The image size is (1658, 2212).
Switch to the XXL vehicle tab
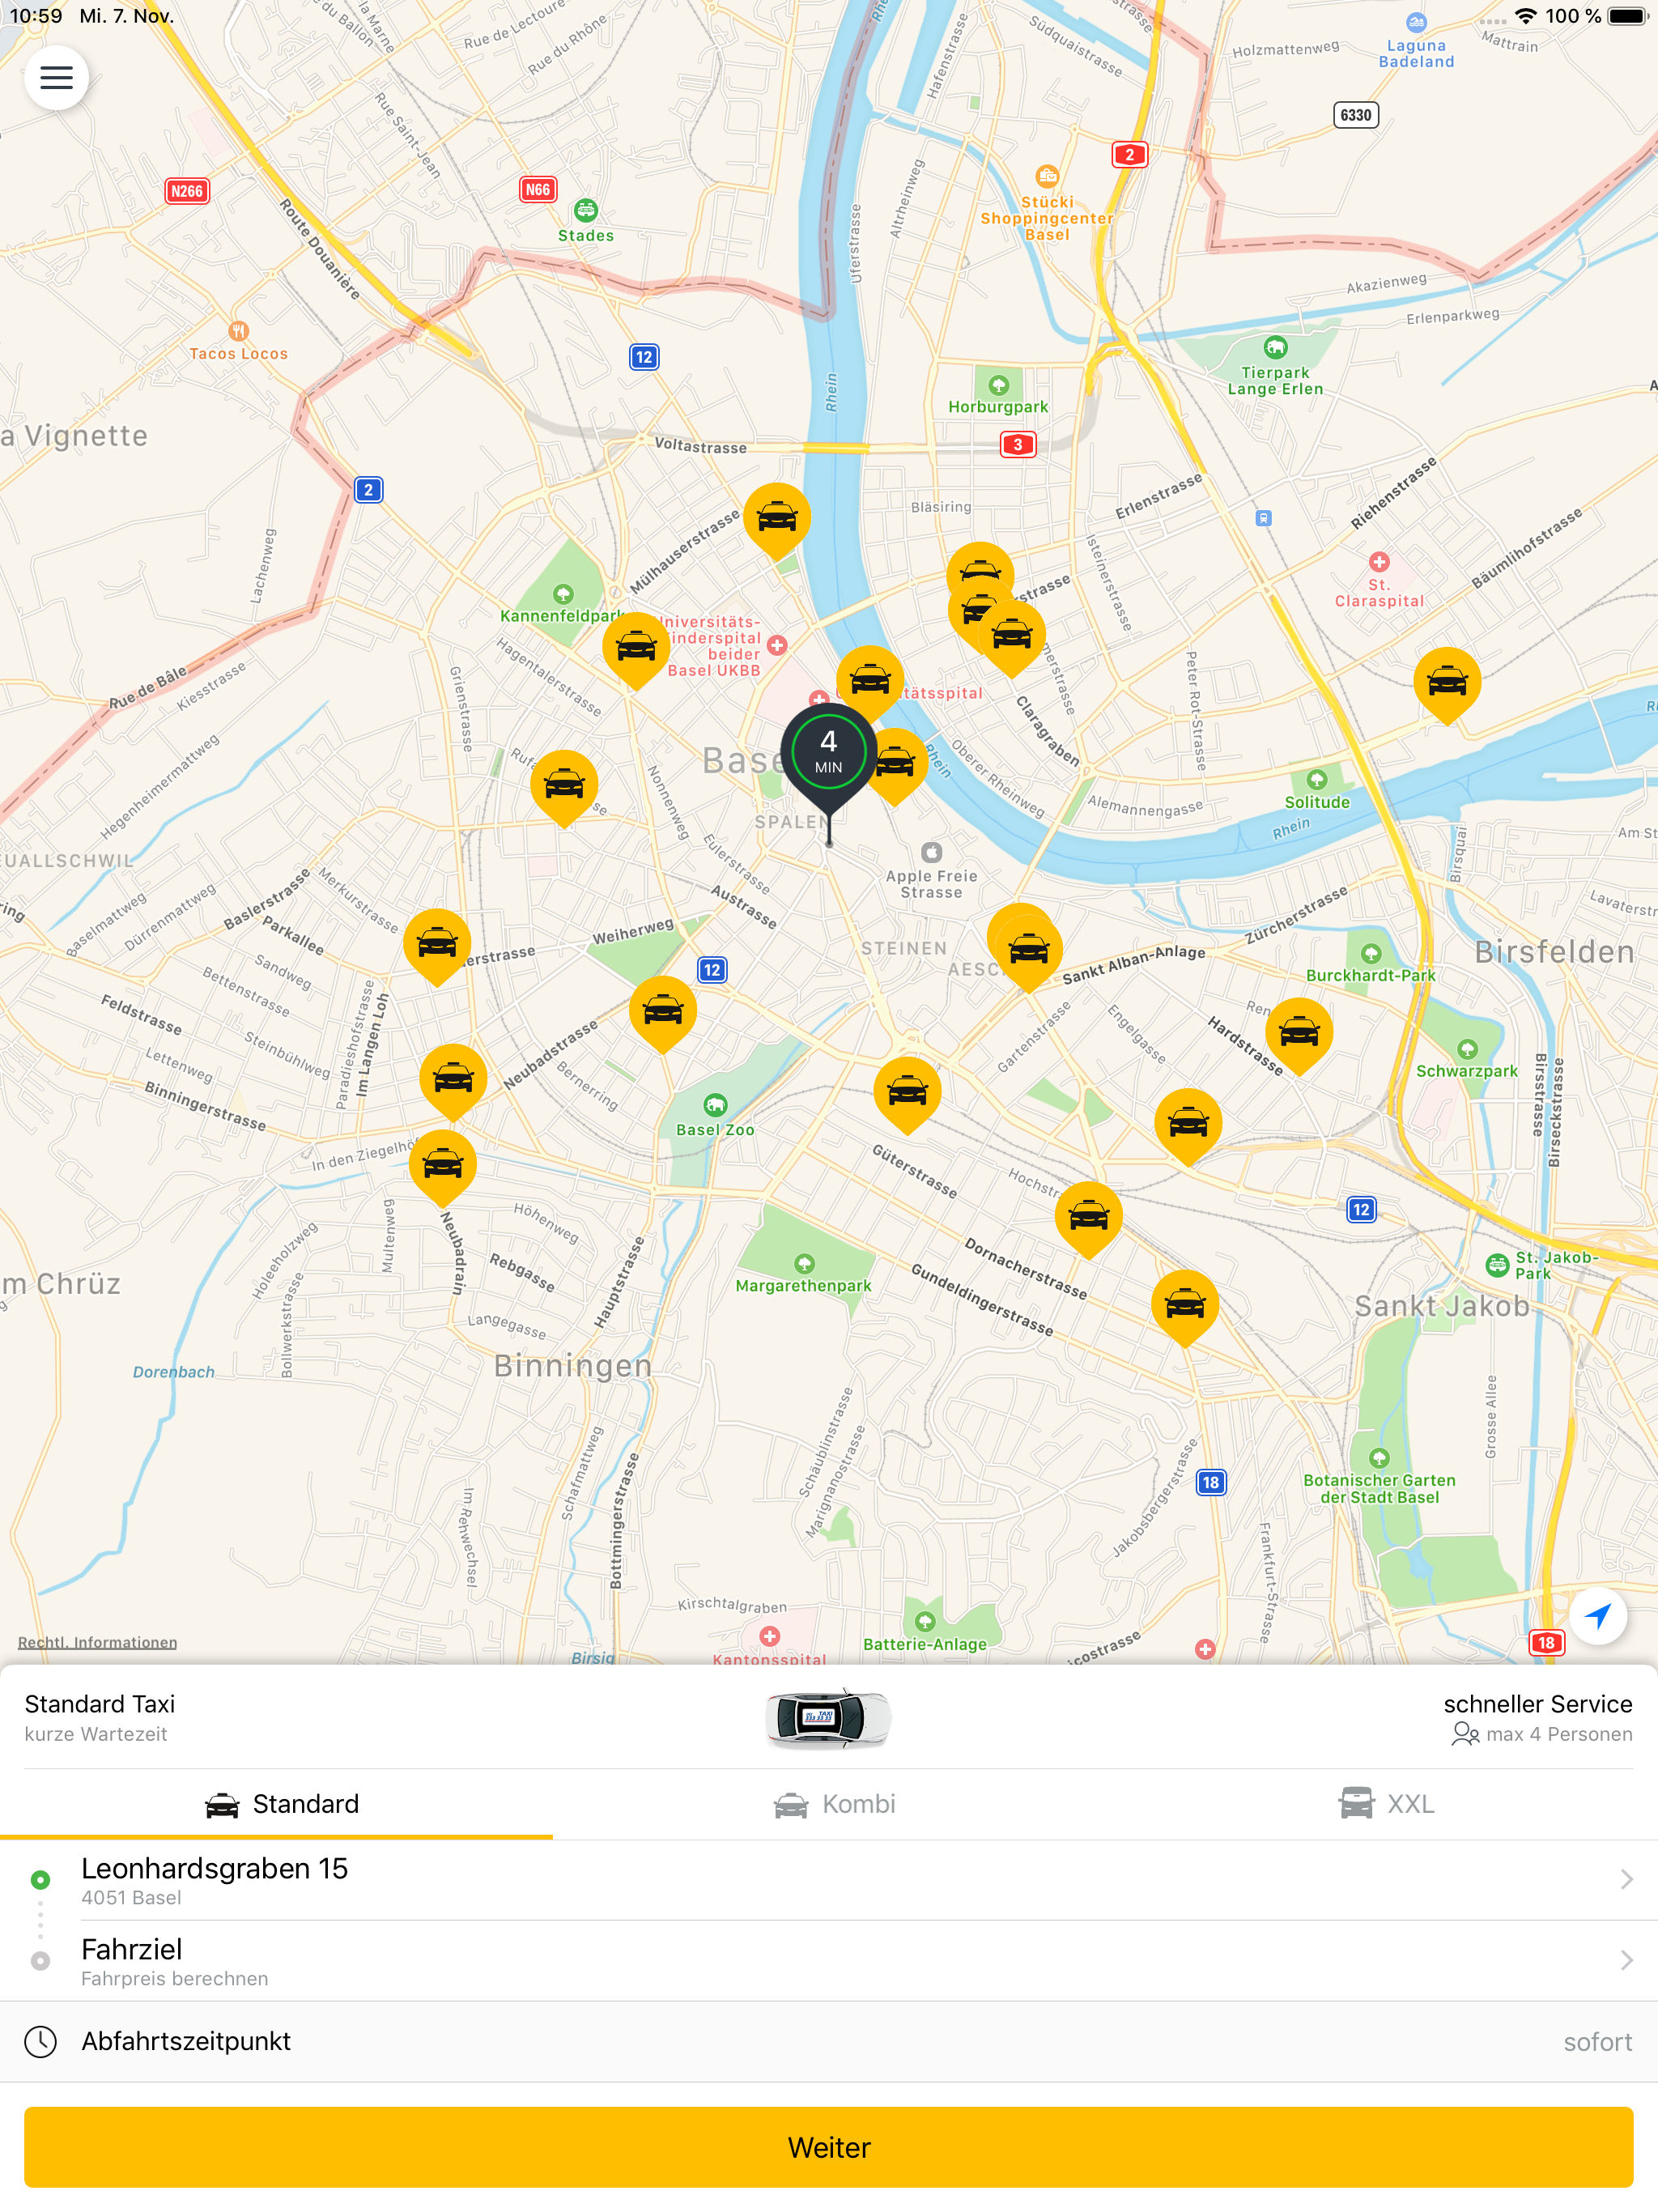(x=1386, y=1803)
